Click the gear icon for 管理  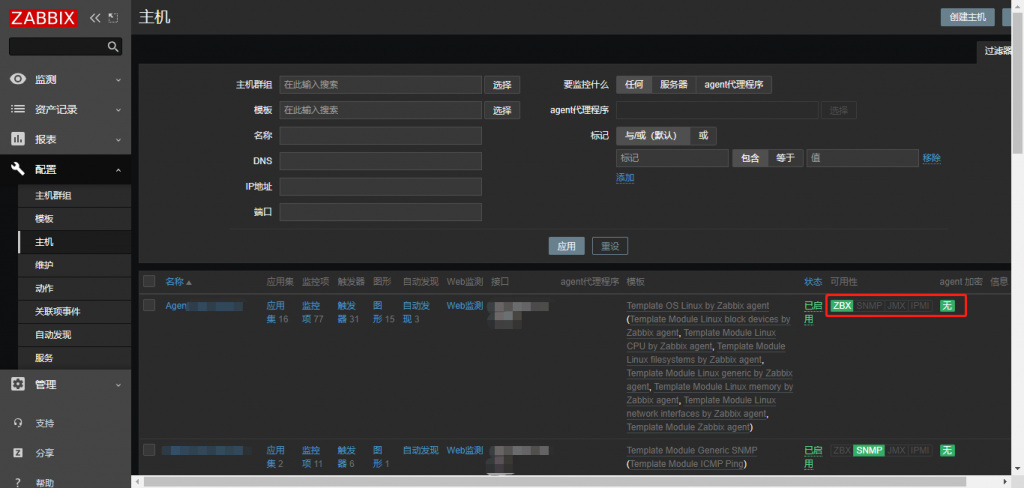(18, 384)
